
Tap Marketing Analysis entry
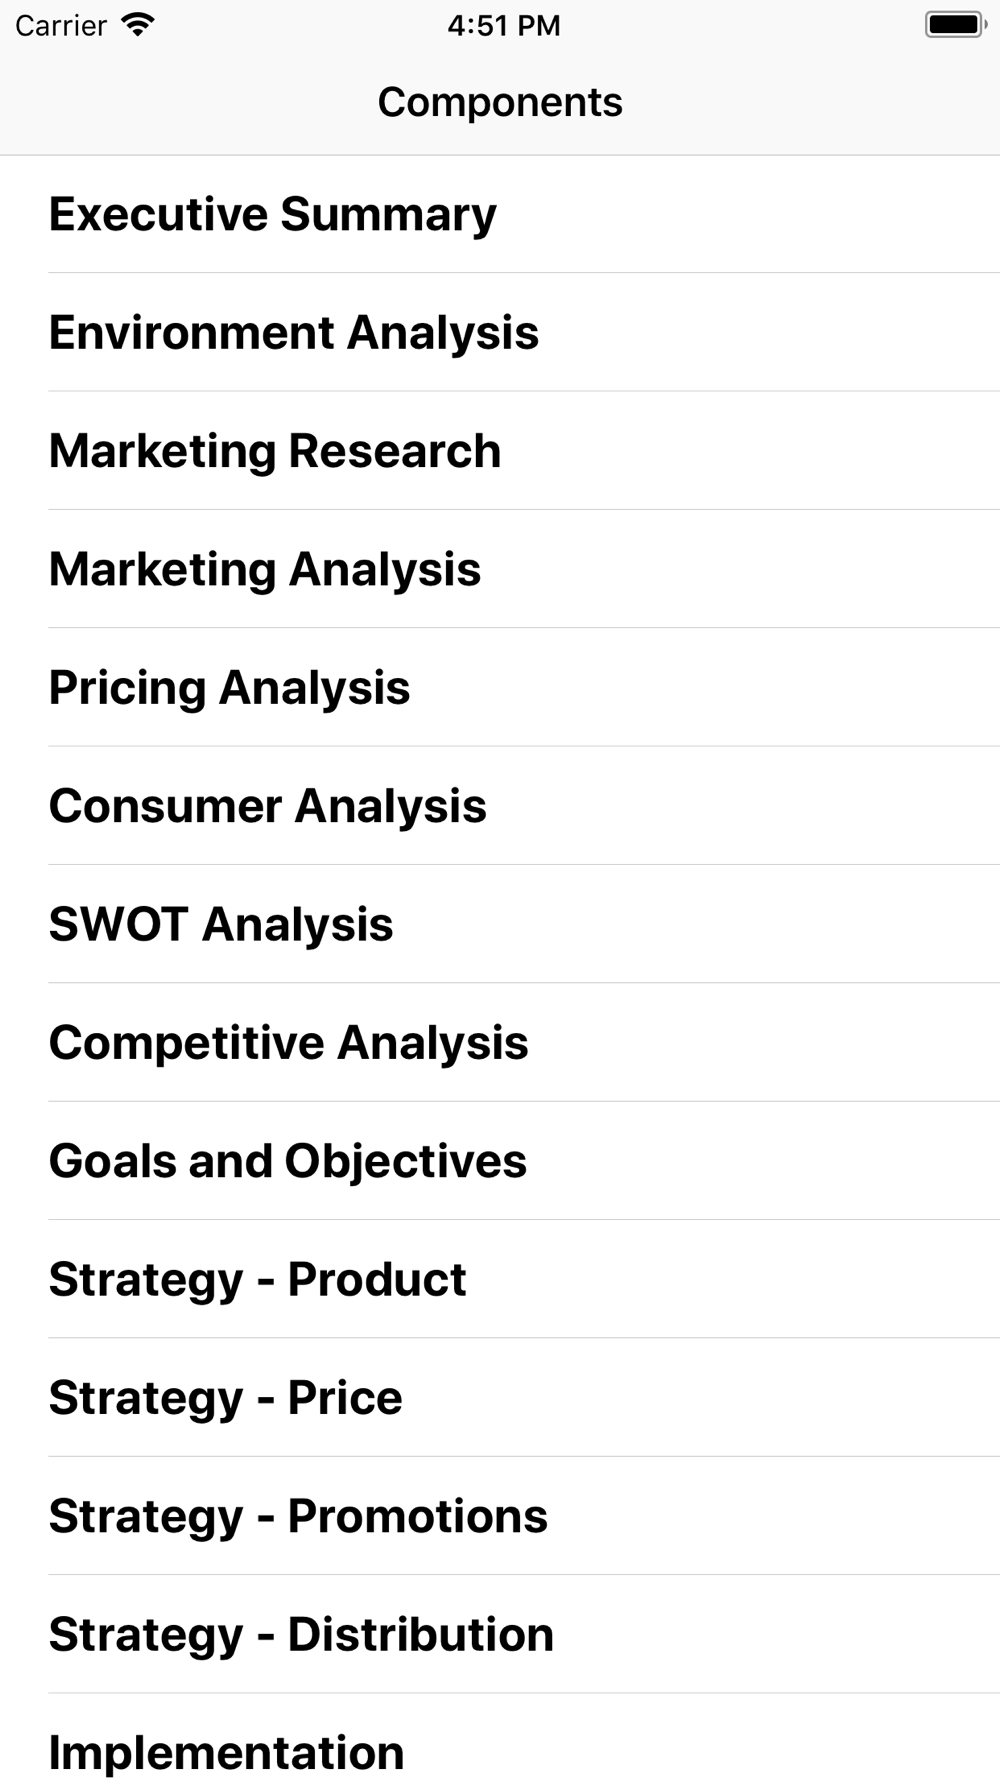pyautogui.click(x=500, y=569)
